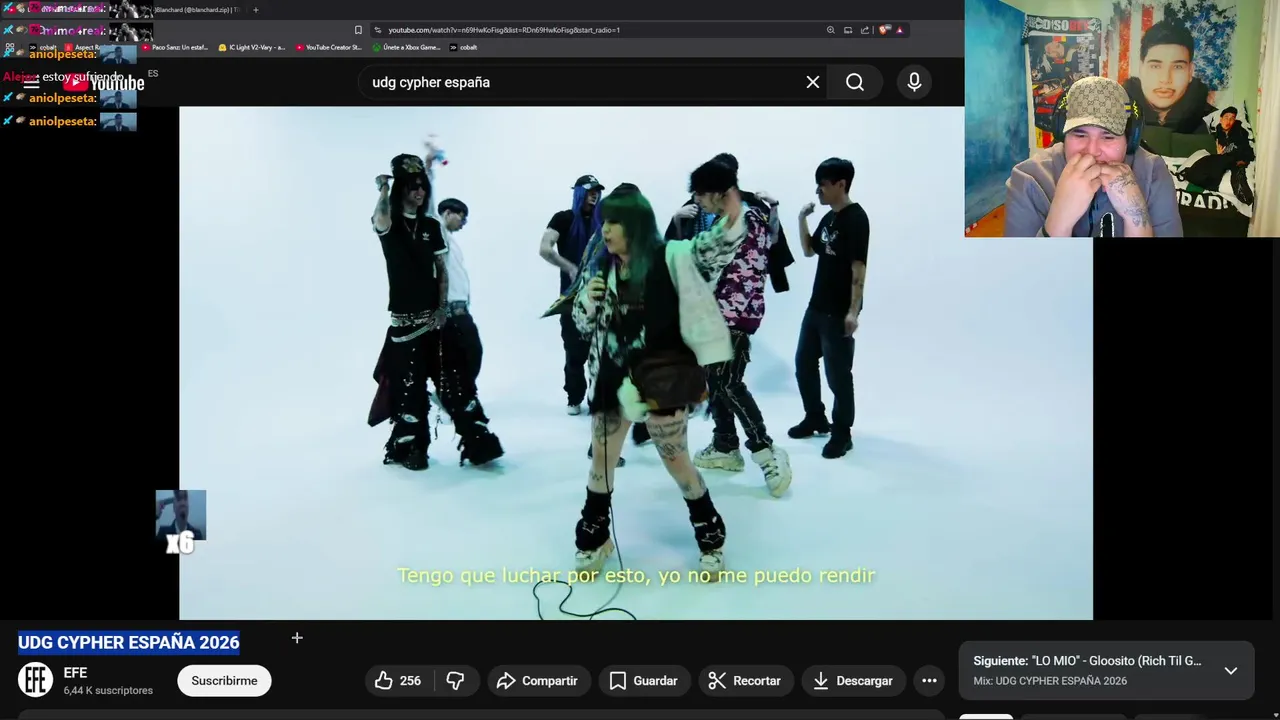This screenshot has width=1280, height=720.
Task: Switch to the Blanchard (@blanchard.zip) tab
Action: 198,10
